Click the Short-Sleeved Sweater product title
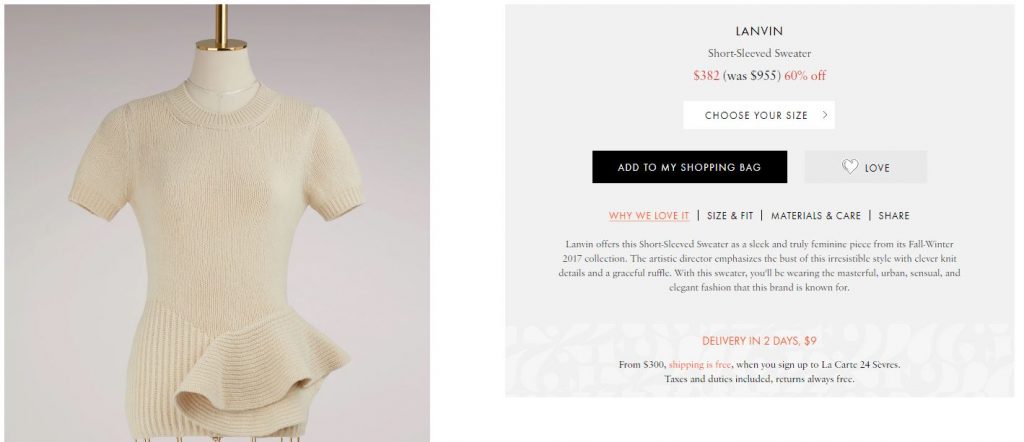The height and width of the screenshot is (442, 1024). pyautogui.click(x=759, y=54)
